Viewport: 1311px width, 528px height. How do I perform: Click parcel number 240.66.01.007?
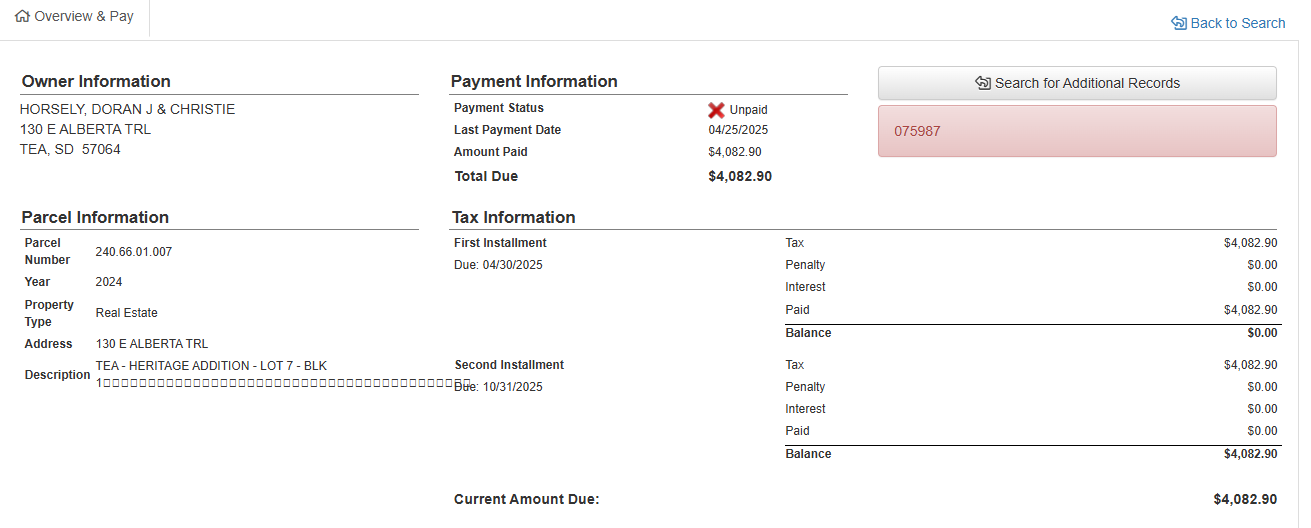tap(134, 252)
